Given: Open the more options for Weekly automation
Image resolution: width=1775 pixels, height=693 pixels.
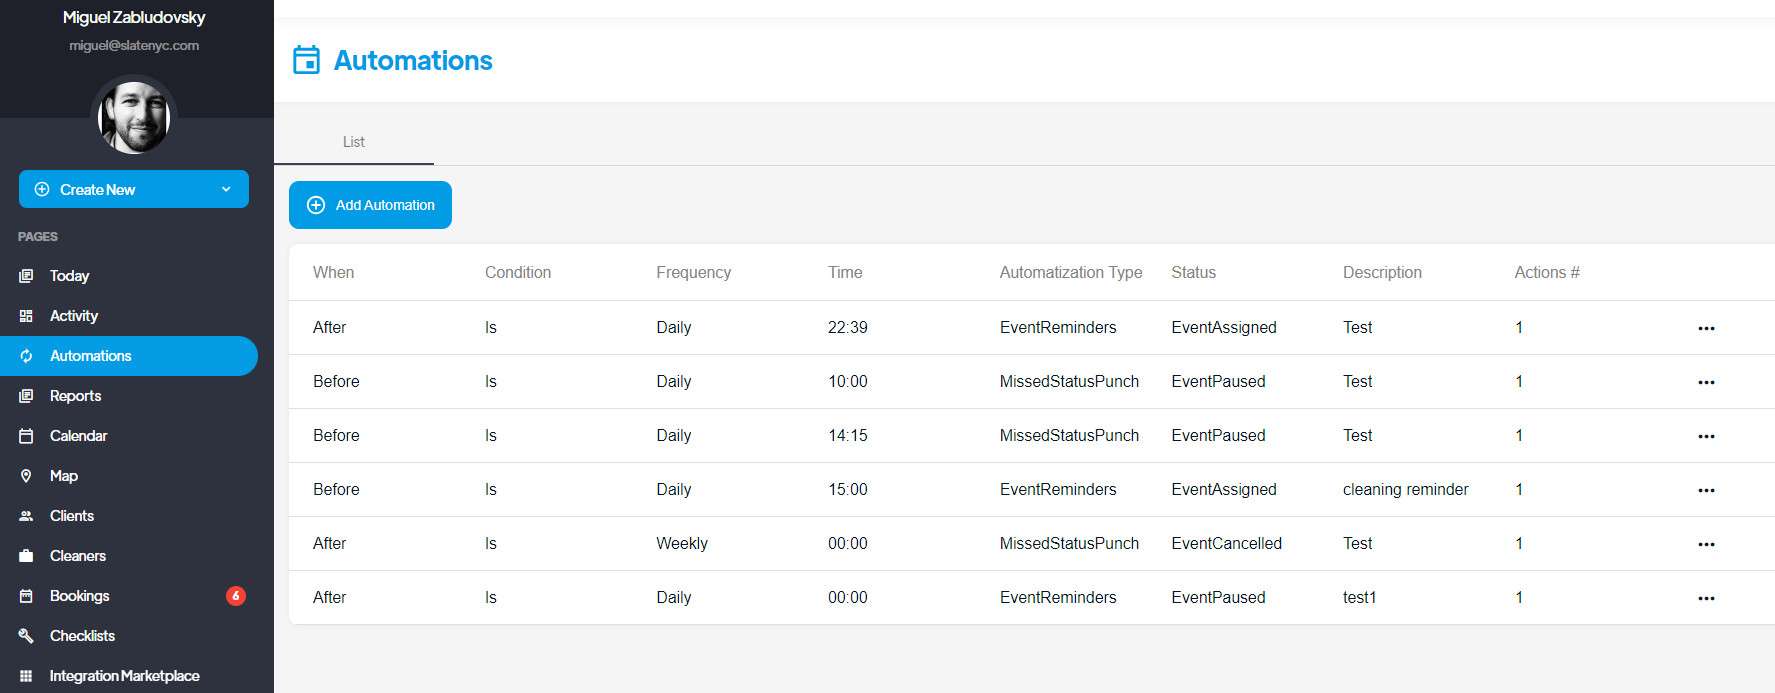Looking at the screenshot, I should pos(1706,544).
